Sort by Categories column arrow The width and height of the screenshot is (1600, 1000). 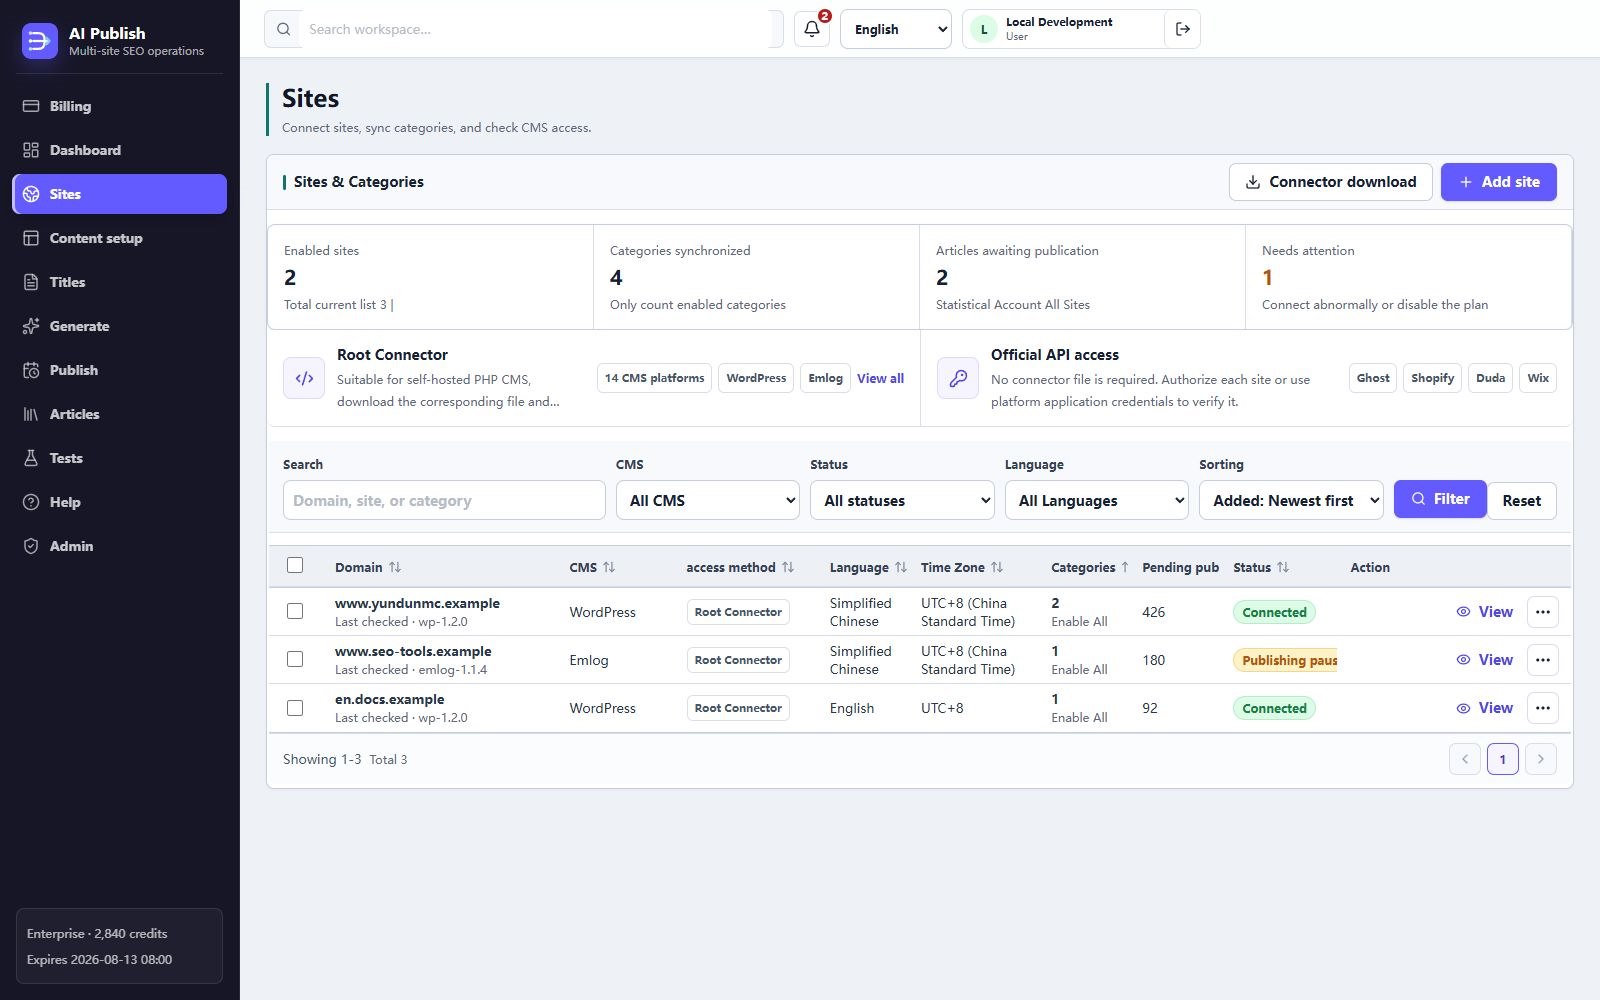coord(1125,567)
